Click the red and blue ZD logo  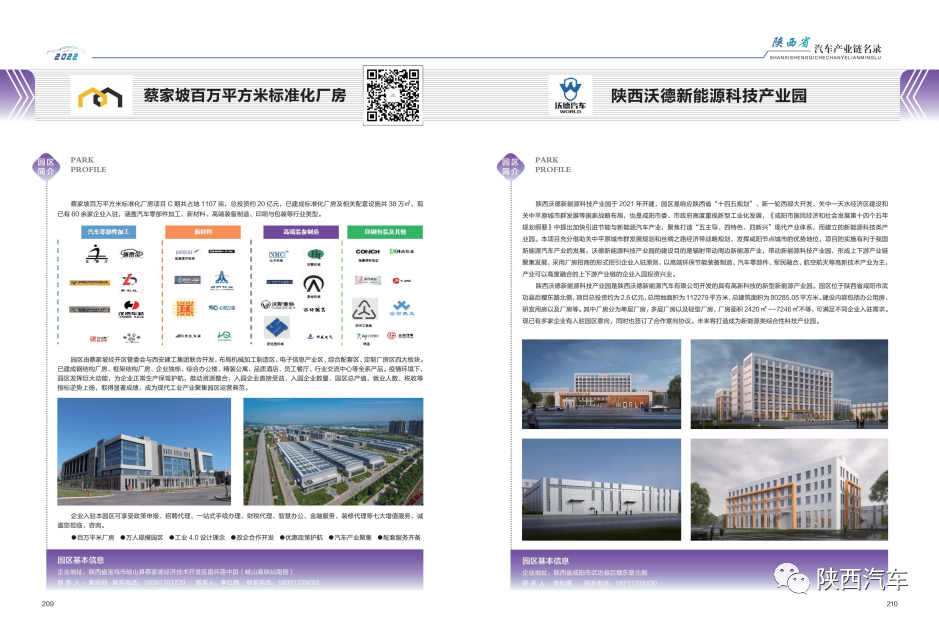click(x=129, y=281)
